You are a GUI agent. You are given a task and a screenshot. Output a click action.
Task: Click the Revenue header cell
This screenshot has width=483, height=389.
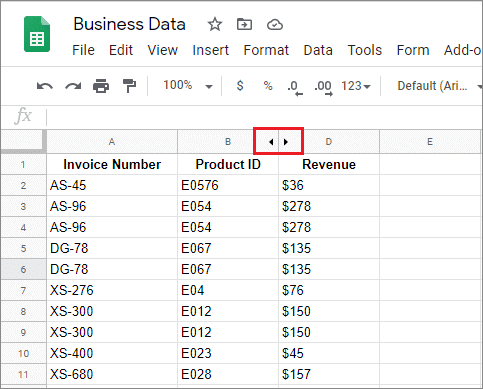[329, 164]
